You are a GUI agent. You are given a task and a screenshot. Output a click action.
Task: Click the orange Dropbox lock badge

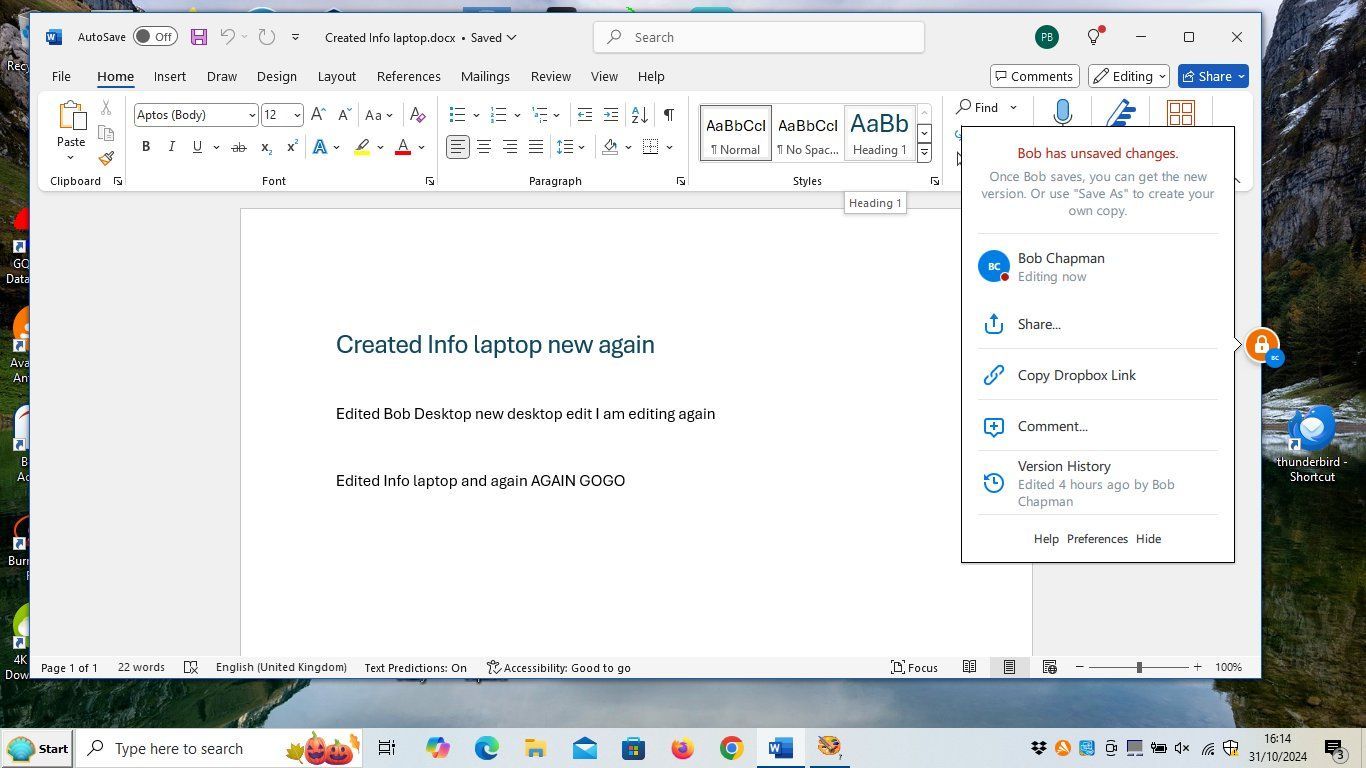(x=1261, y=344)
